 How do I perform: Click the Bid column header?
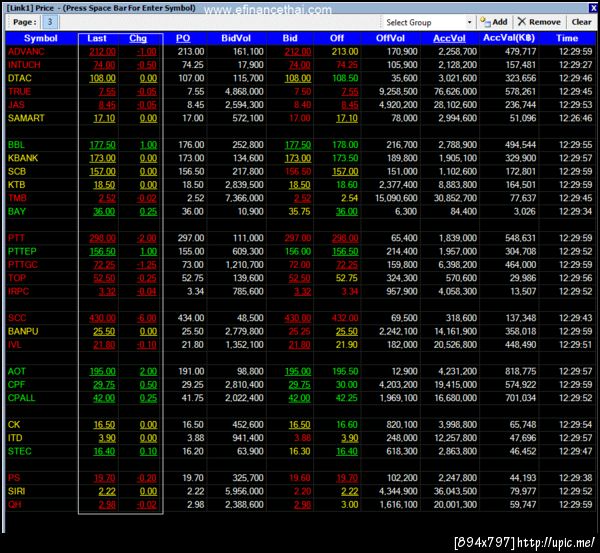click(x=290, y=38)
